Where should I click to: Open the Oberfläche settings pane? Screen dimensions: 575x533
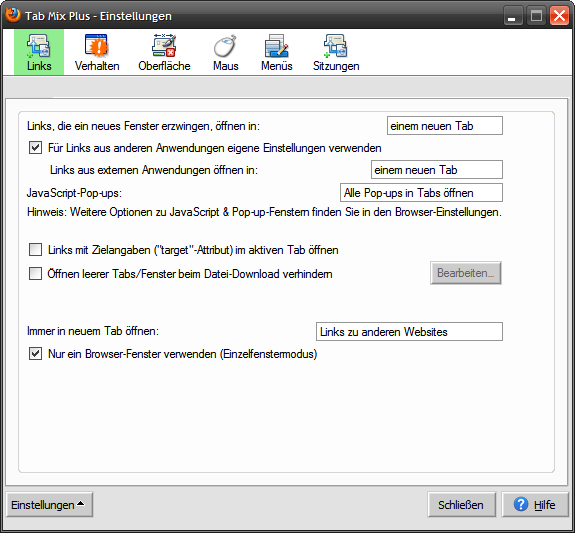click(164, 52)
